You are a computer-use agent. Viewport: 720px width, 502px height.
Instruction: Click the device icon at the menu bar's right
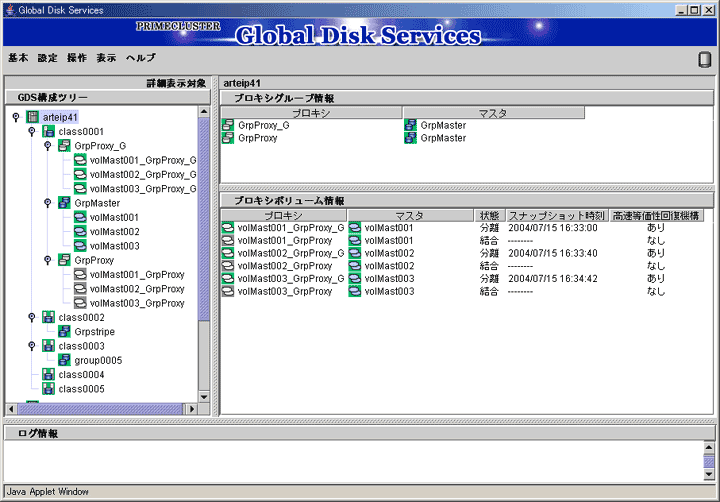coord(704,60)
